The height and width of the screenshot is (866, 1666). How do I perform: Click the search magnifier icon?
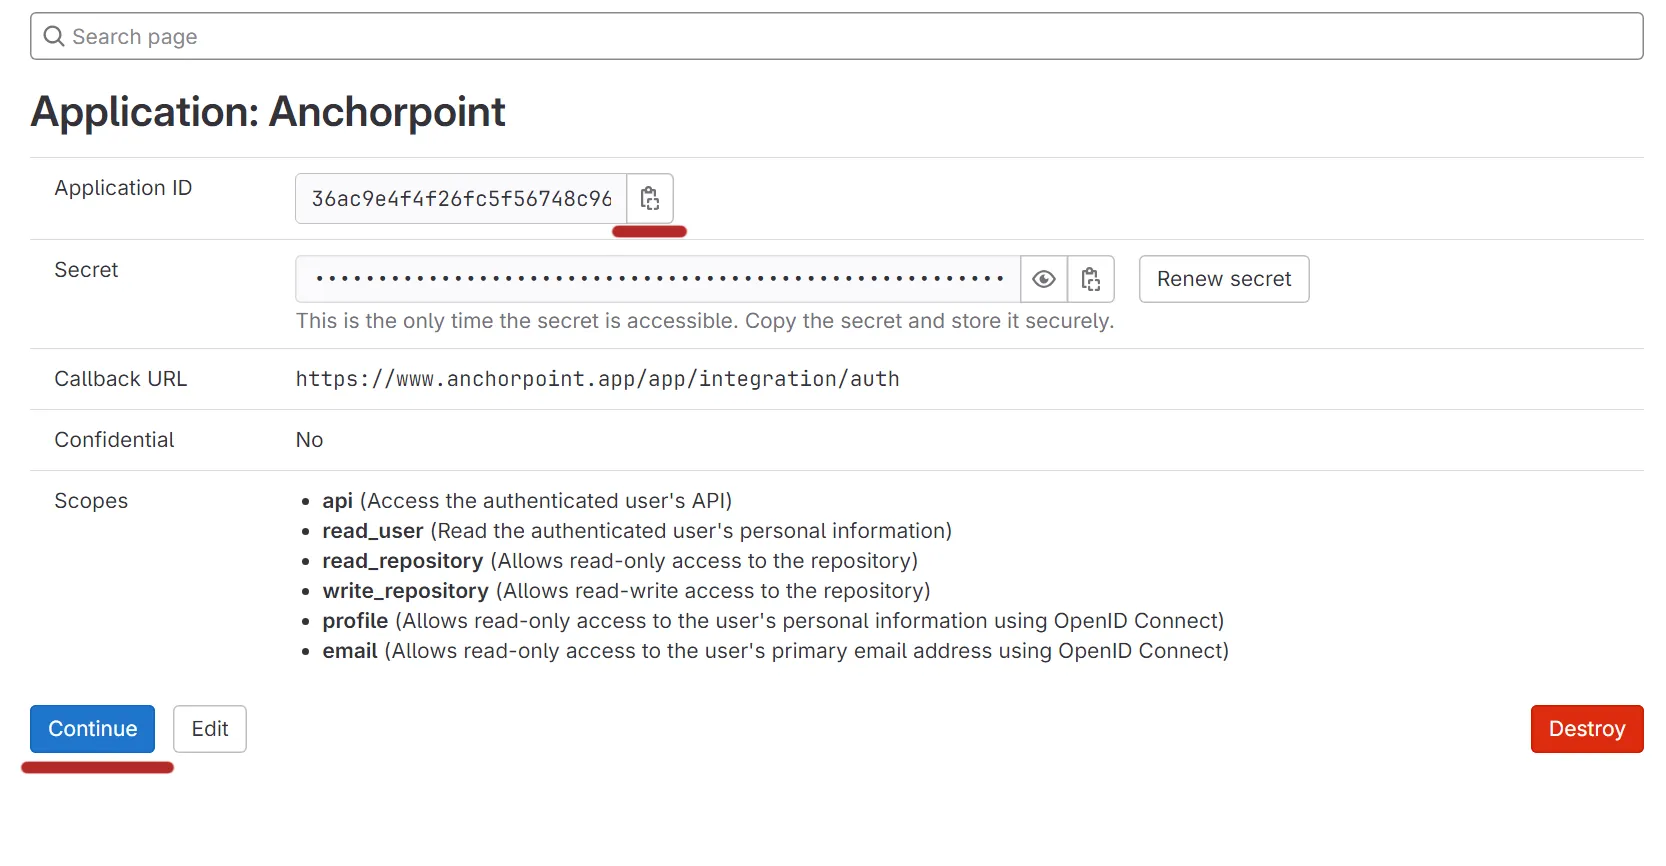54,37
